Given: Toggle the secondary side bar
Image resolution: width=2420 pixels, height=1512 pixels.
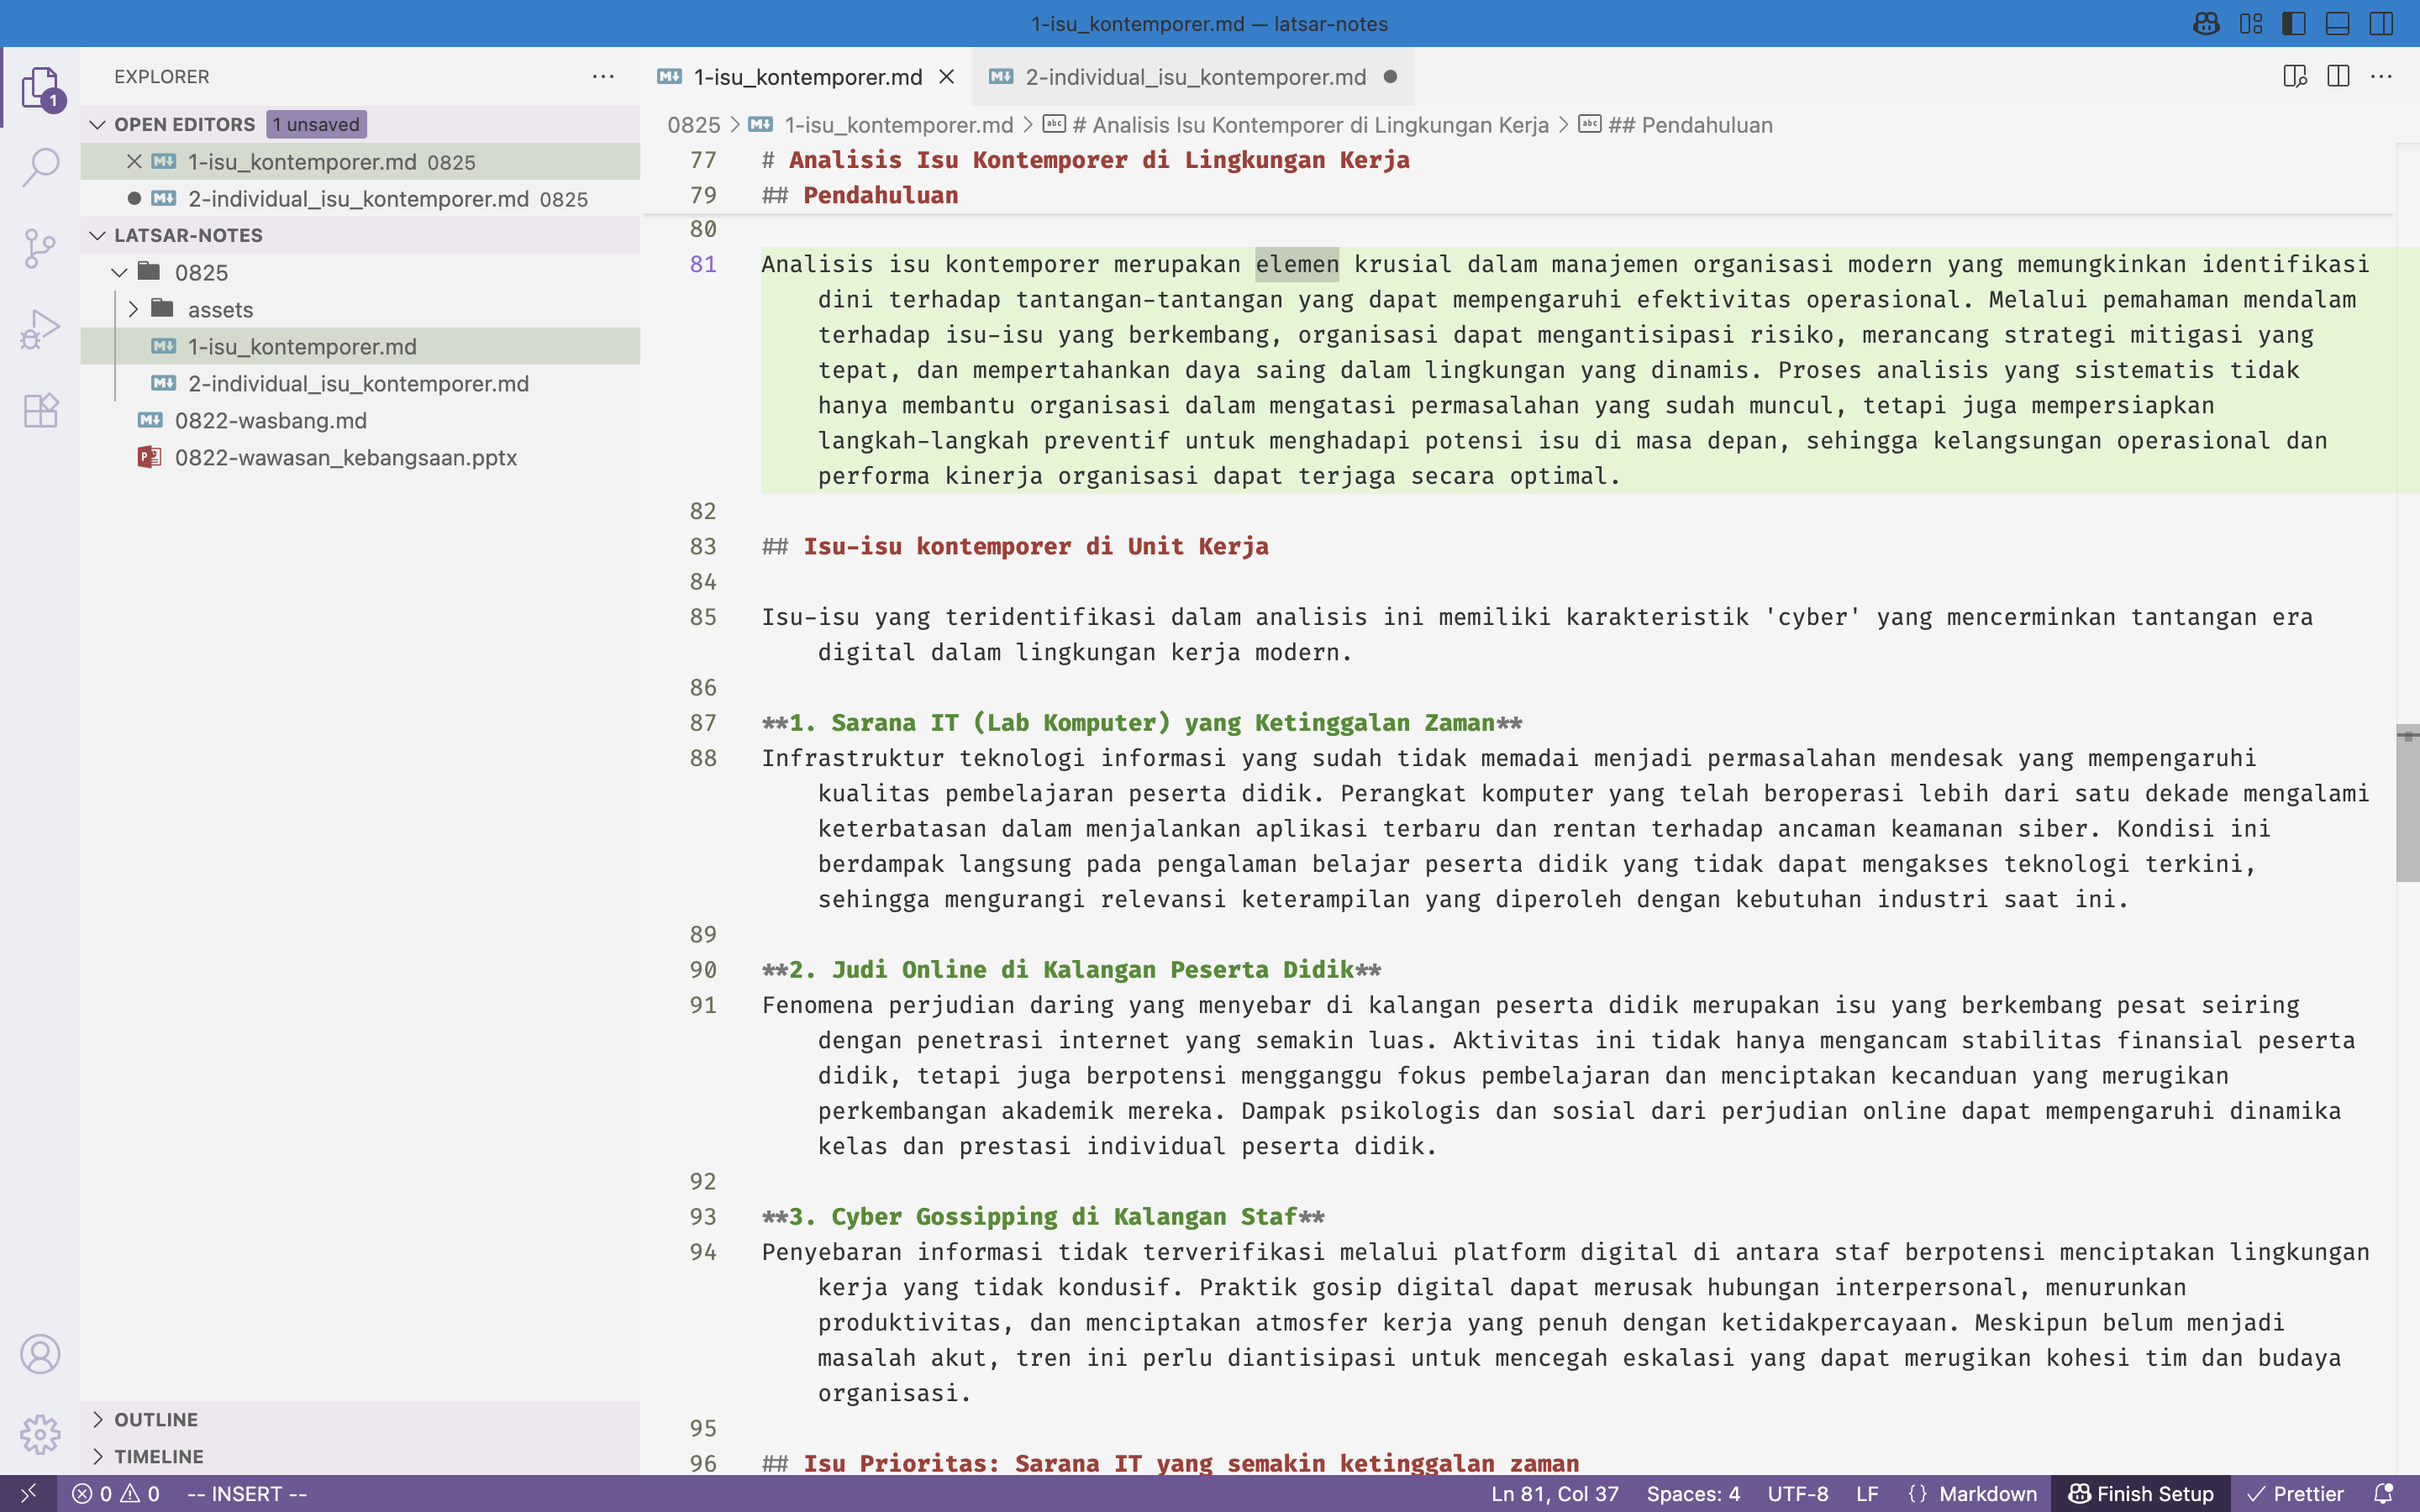Looking at the screenshot, I should coord(2381,24).
